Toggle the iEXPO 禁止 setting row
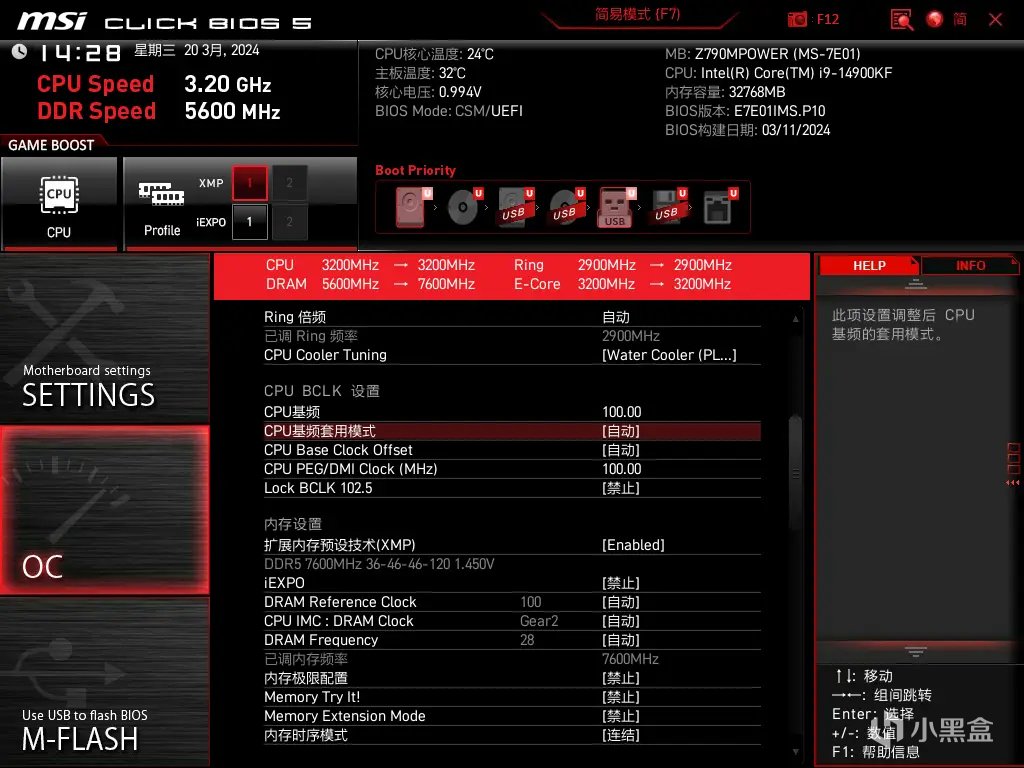Viewport: 1024px width, 768px height. (x=512, y=582)
